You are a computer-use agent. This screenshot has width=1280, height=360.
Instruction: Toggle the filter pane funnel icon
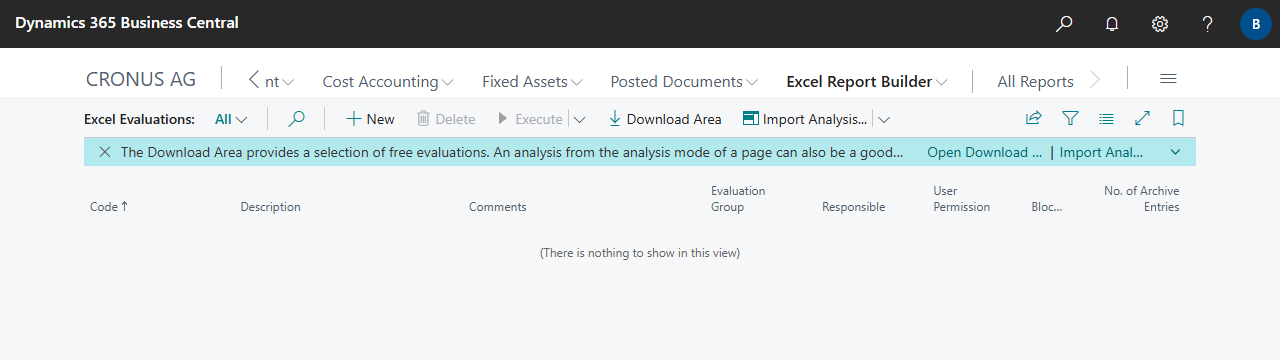[x=1070, y=118]
